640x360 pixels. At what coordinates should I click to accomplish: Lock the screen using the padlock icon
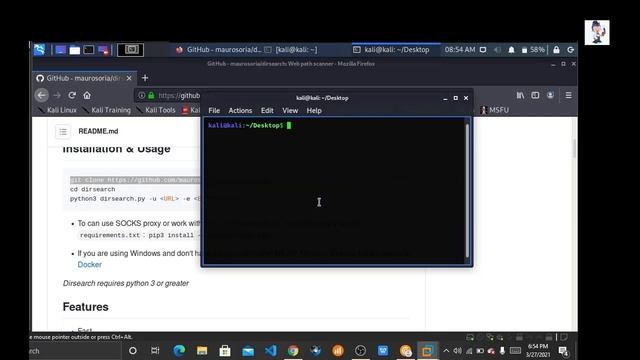pos(556,50)
